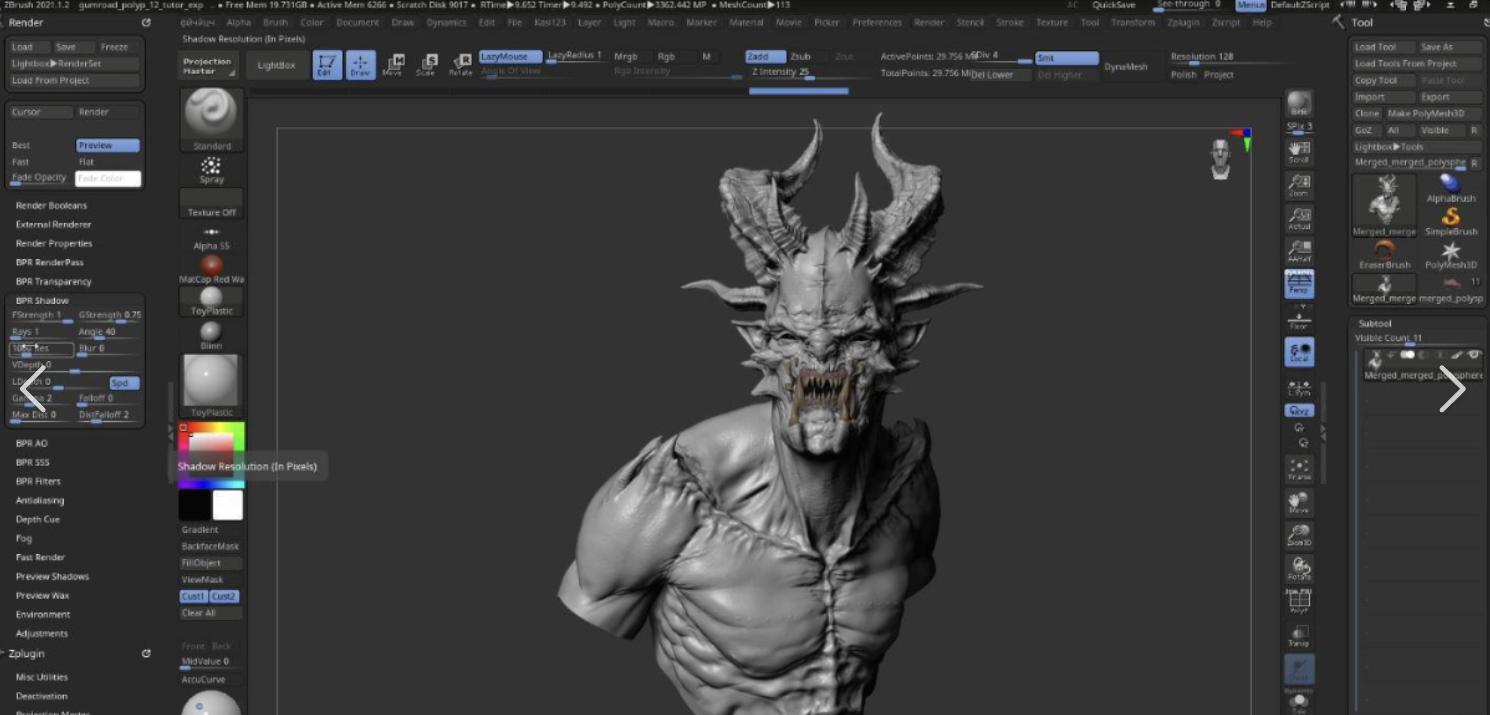Image resolution: width=1490 pixels, height=715 pixels.
Task: Activate the Scale tool icon
Action: coord(427,65)
